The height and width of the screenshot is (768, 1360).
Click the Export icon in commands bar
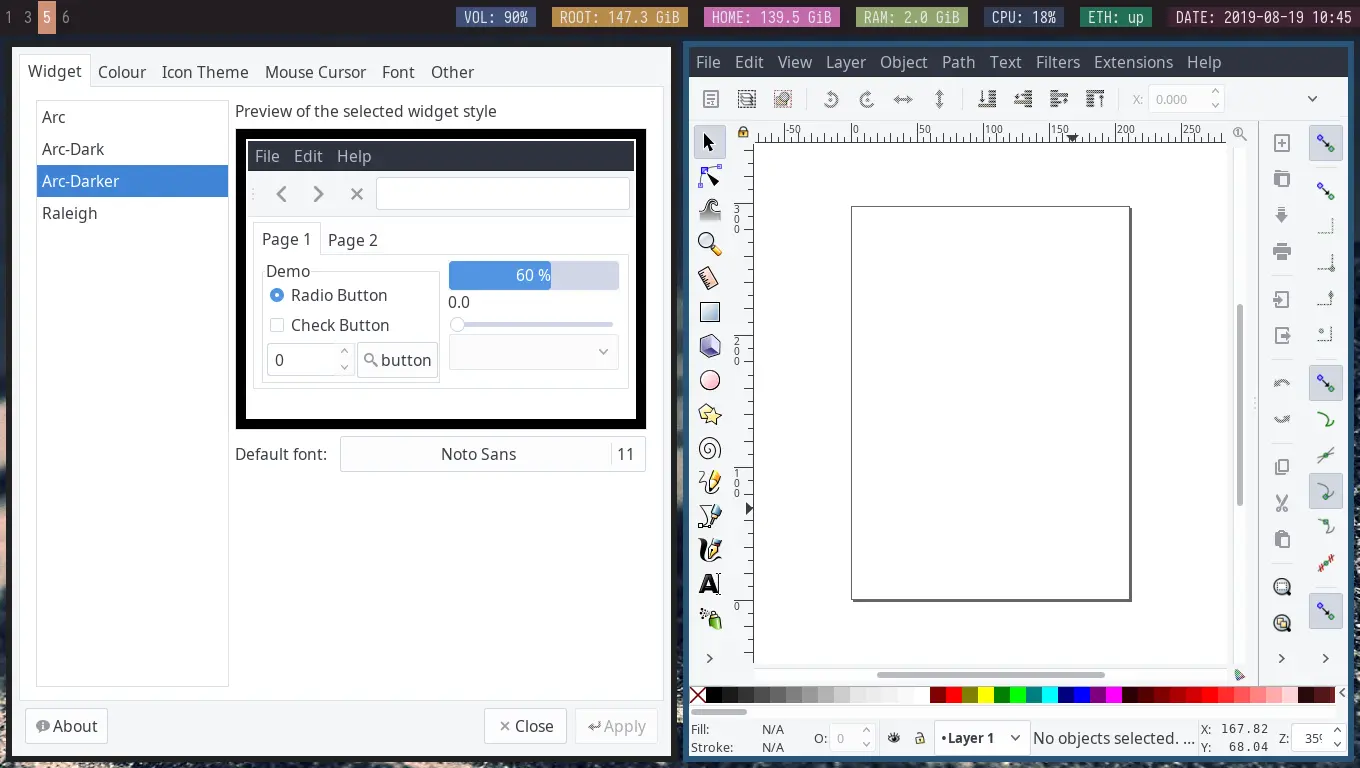[1282, 335]
